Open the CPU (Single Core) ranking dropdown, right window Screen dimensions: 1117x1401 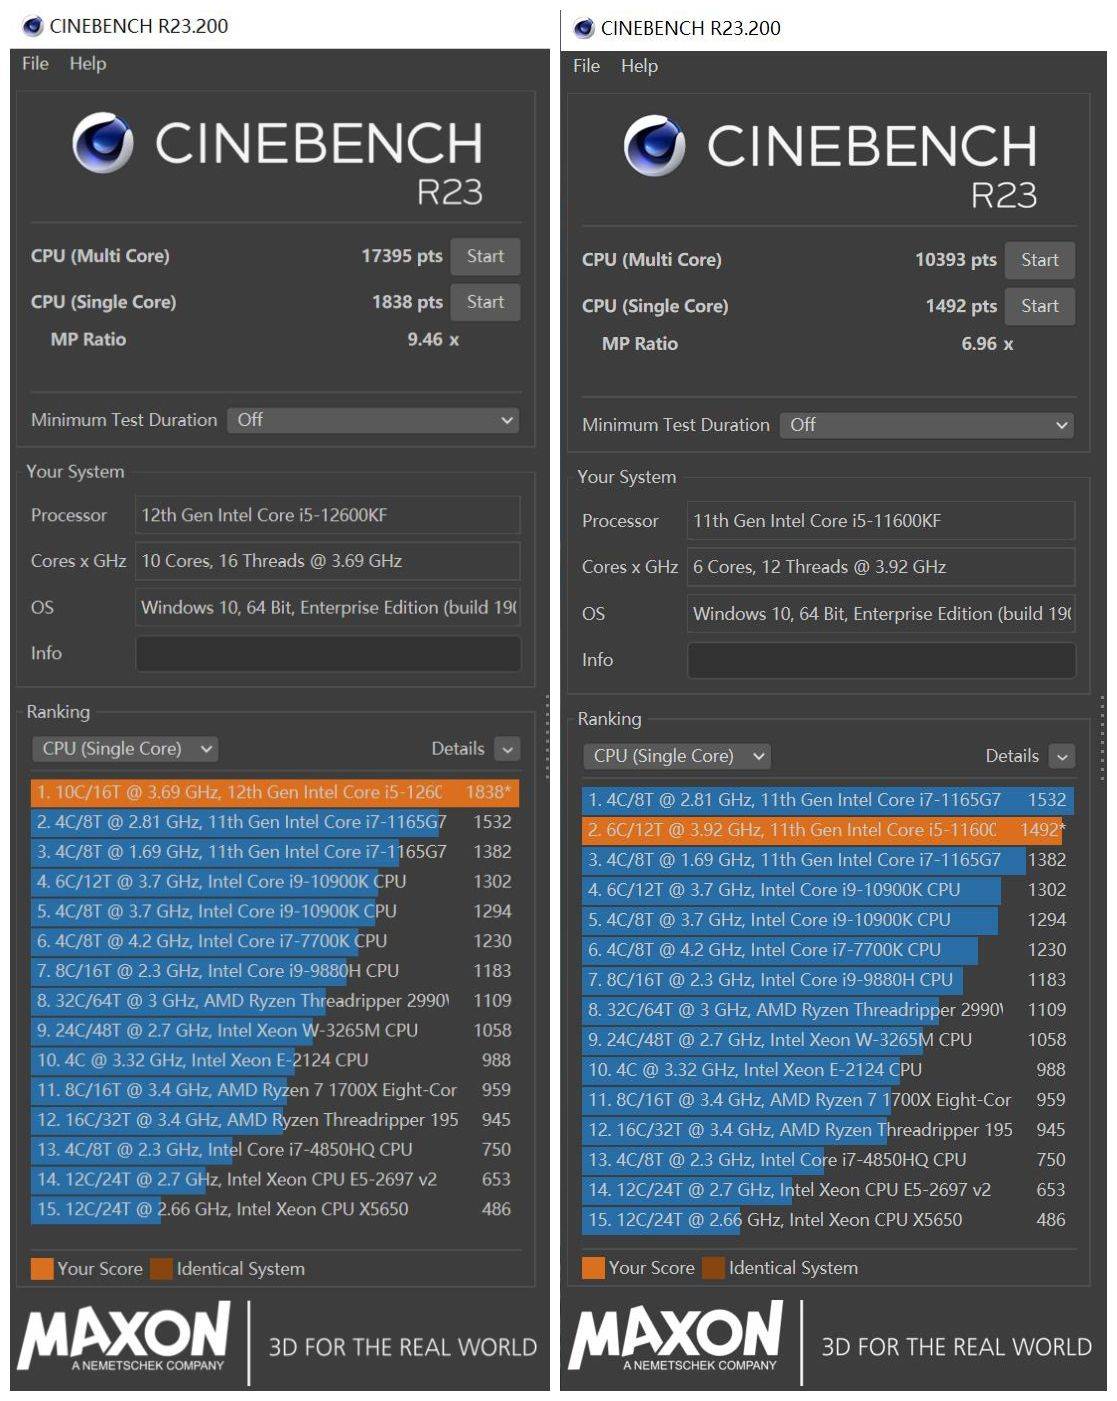(x=676, y=756)
